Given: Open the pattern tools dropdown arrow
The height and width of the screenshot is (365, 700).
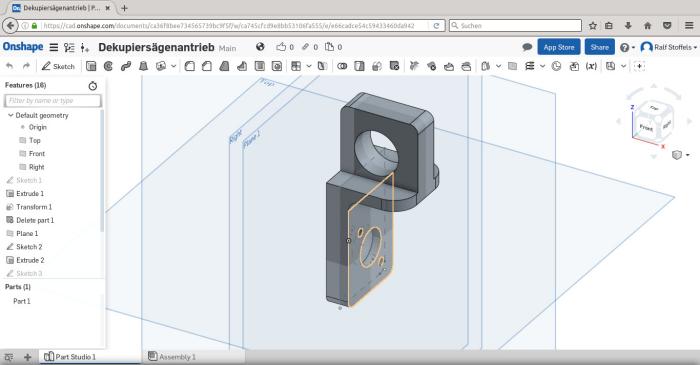Looking at the screenshot, I should pos(308,66).
